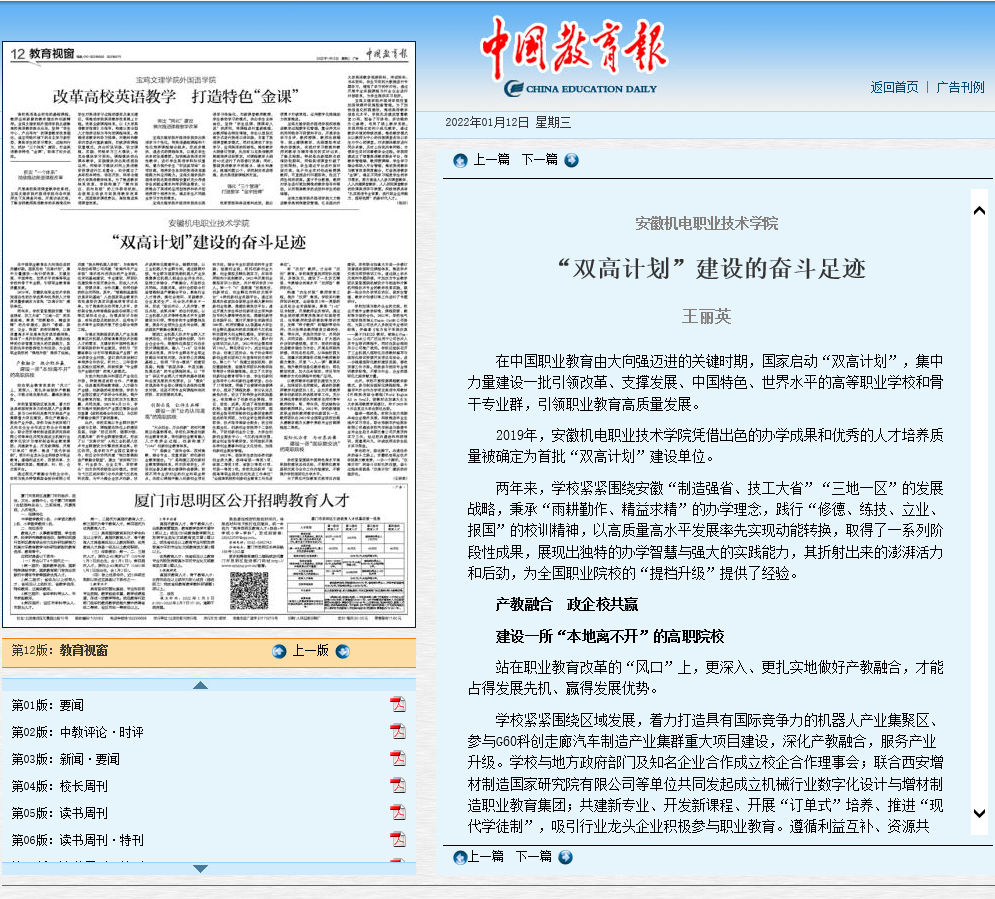Select “双高计划”建设的奋斗足迹 on page thumbnail

[209, 242]
